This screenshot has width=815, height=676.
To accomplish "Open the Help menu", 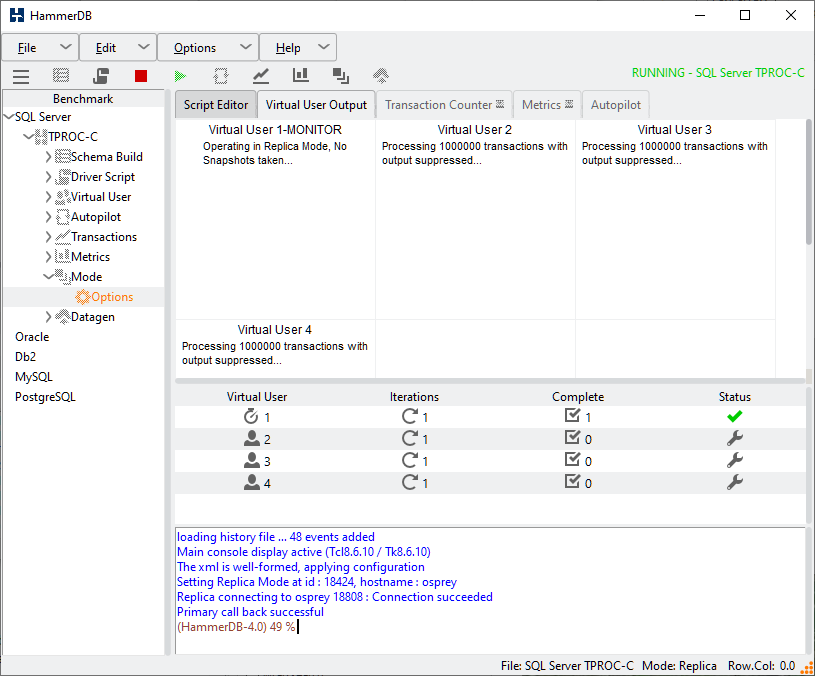I will pos(298,48).
